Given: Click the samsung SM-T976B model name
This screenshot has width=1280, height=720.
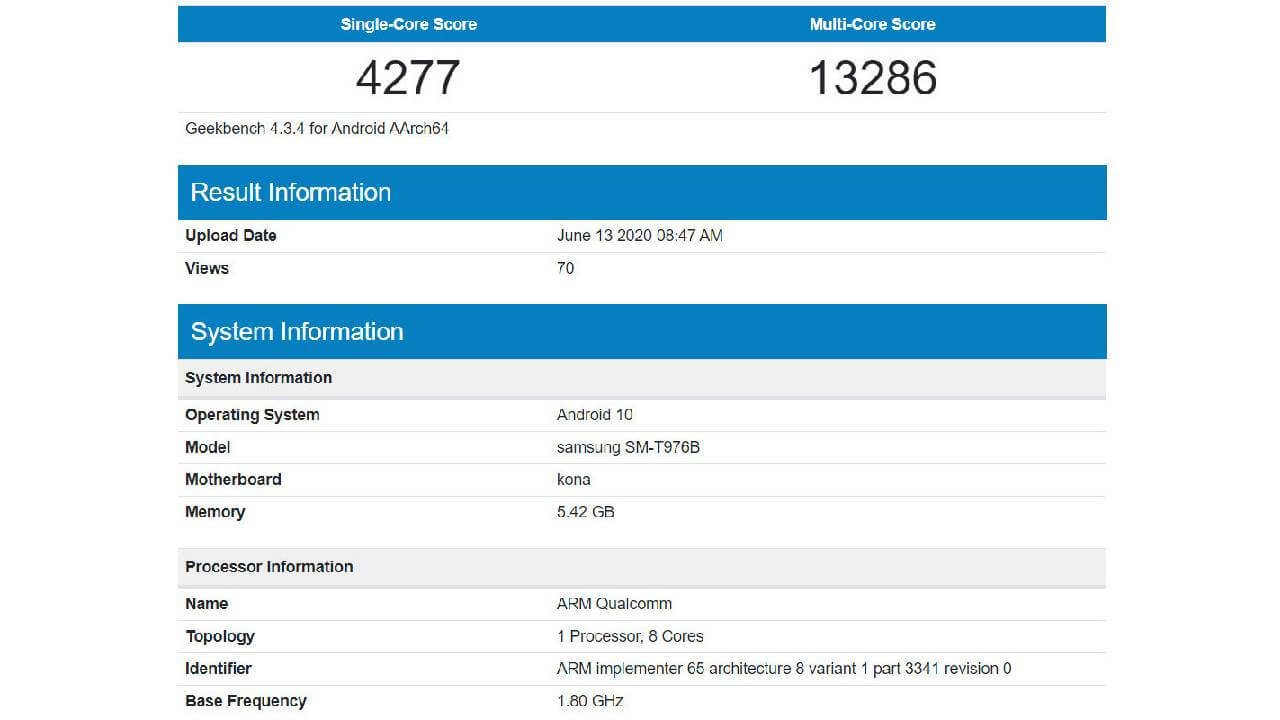Looking at the screenshot, I should tap(628, 447).
